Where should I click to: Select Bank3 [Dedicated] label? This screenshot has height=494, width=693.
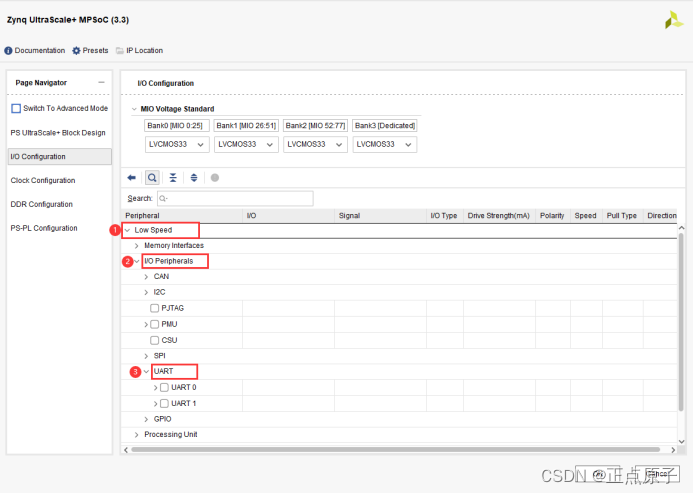[385, 126]
